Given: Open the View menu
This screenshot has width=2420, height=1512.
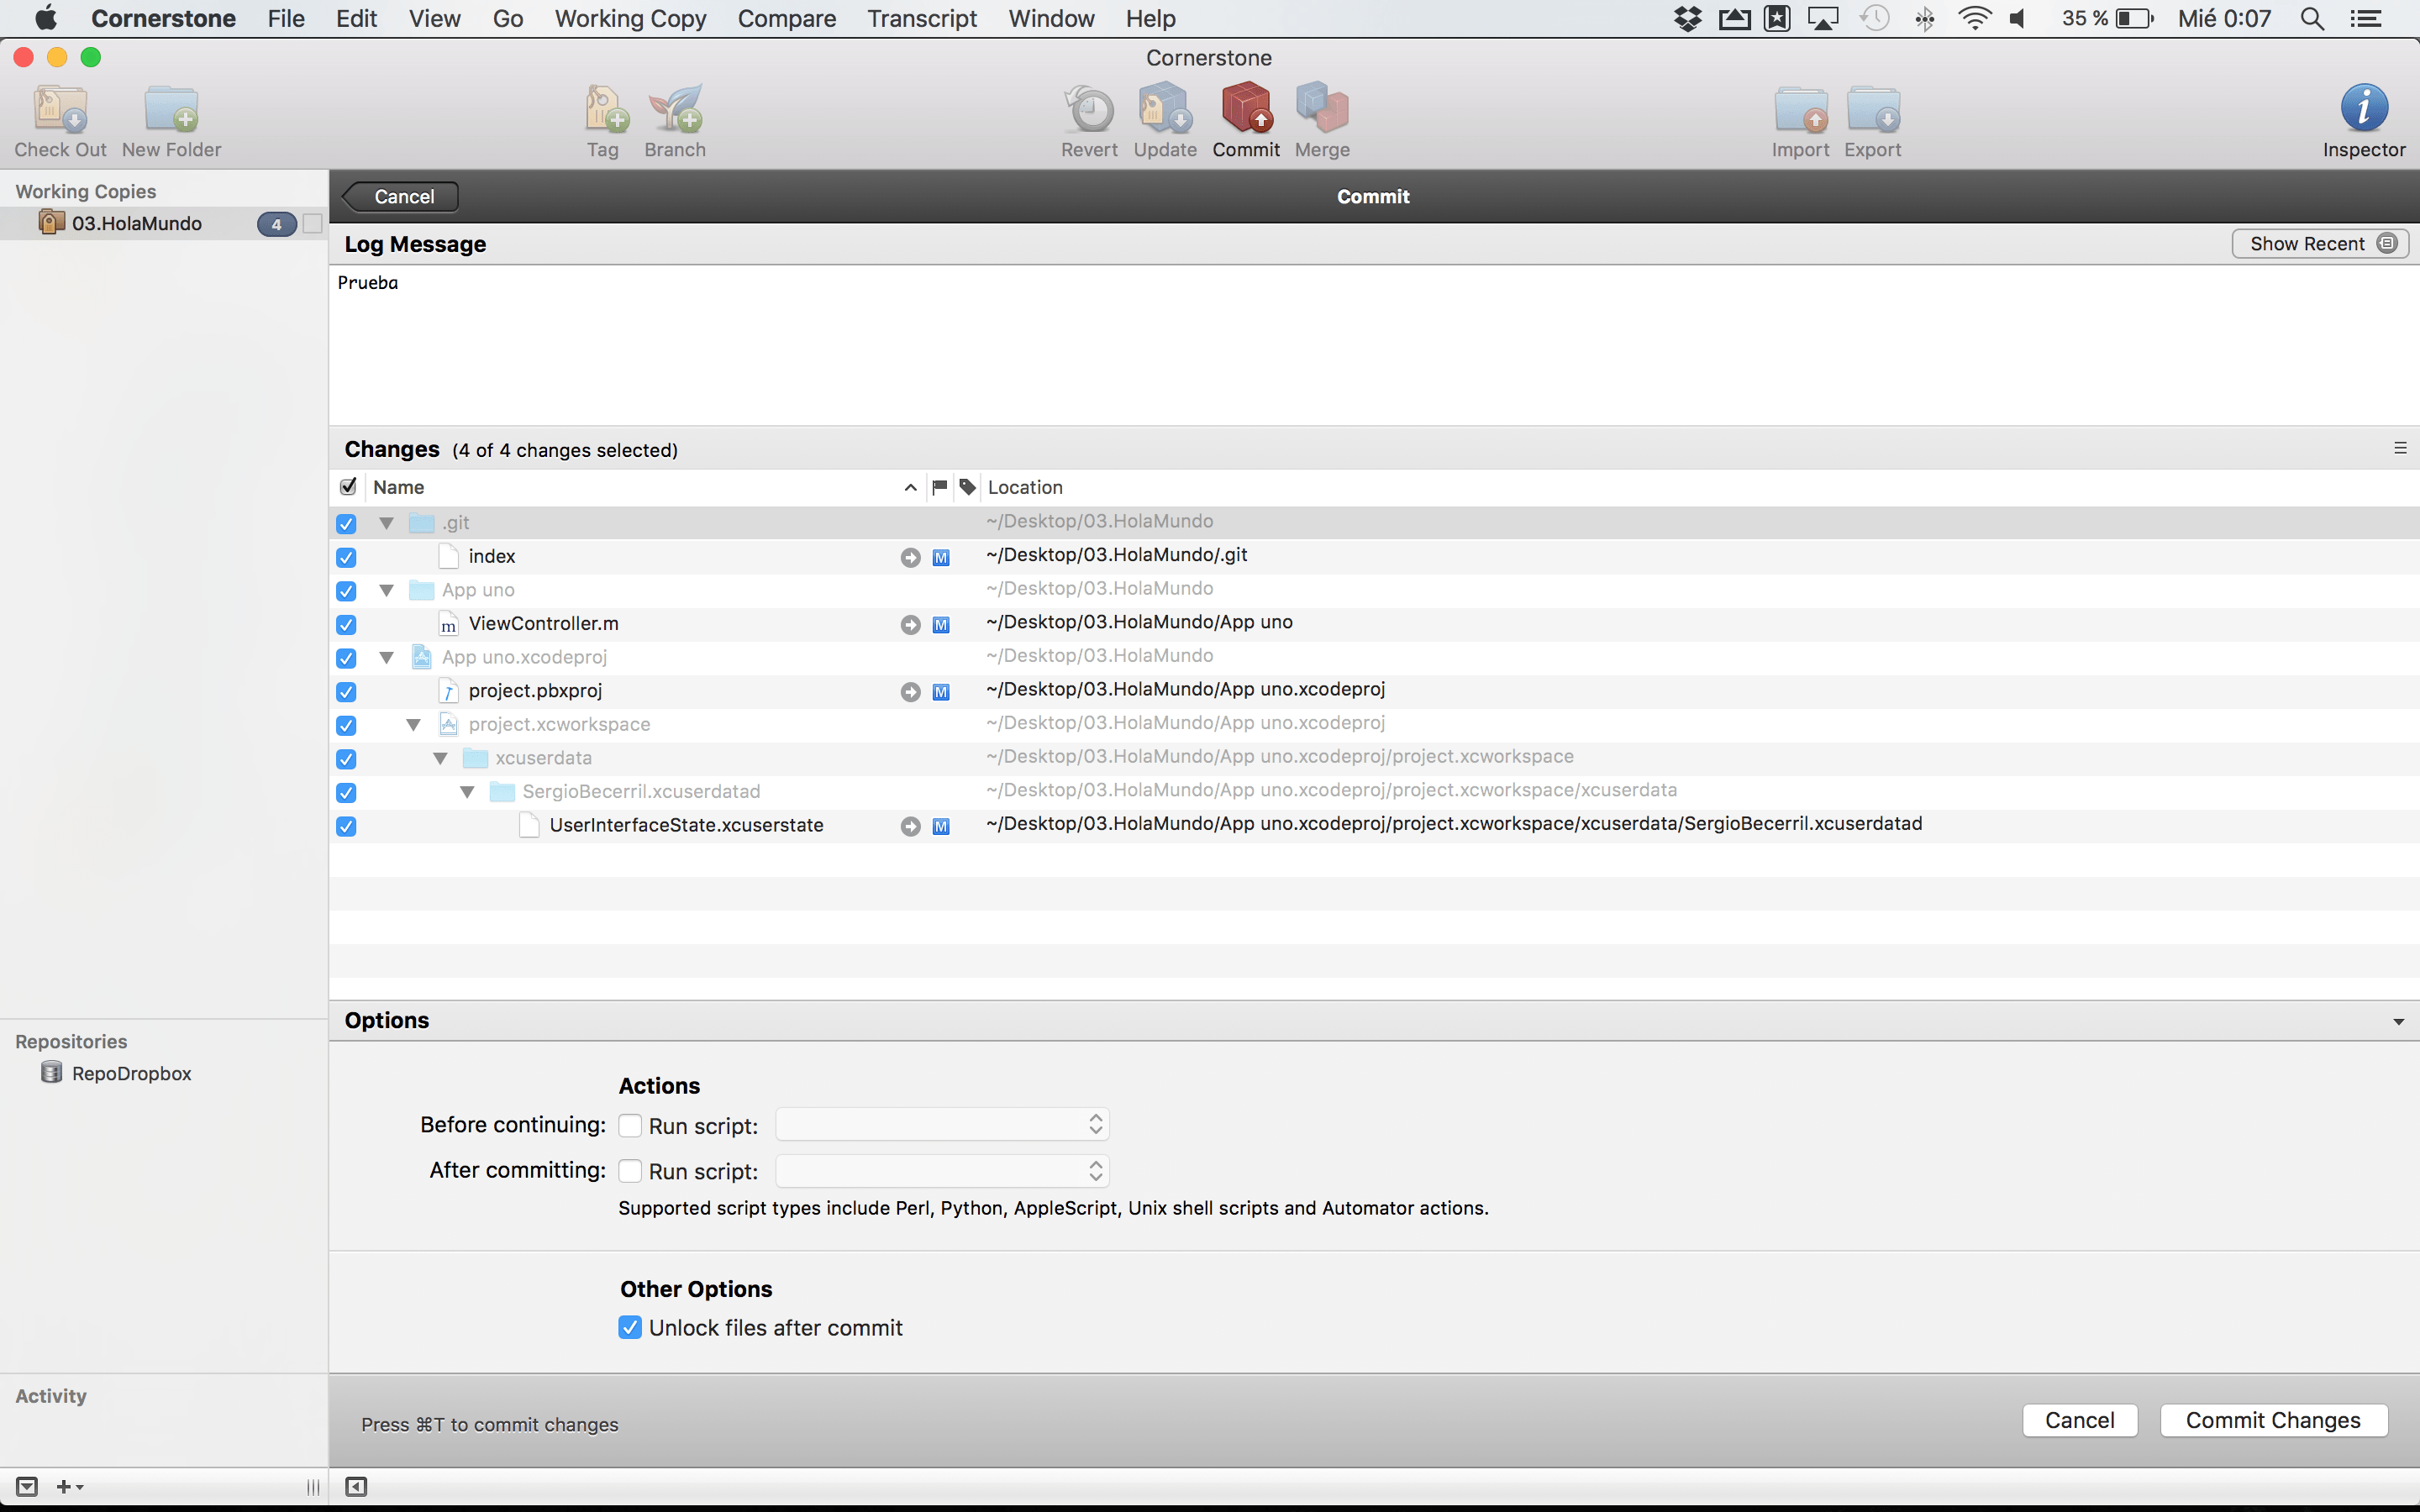Looking at the screenshot, I should (x=435, y=18).
